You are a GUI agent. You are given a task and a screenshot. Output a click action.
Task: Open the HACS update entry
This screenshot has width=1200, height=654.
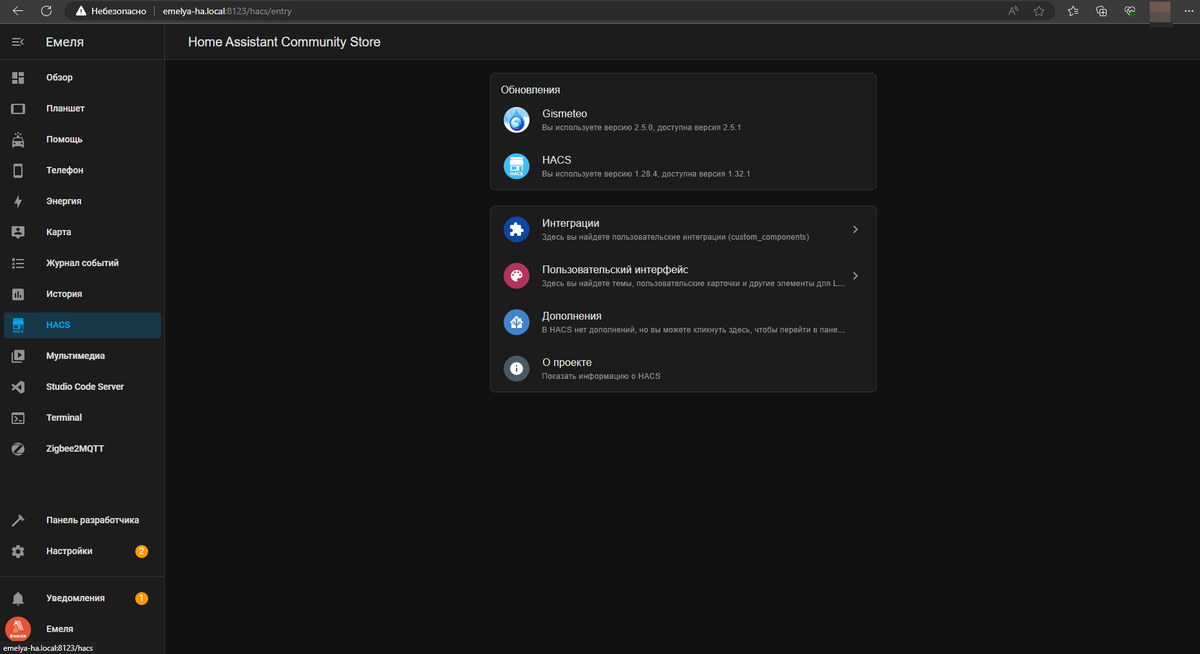683,166
